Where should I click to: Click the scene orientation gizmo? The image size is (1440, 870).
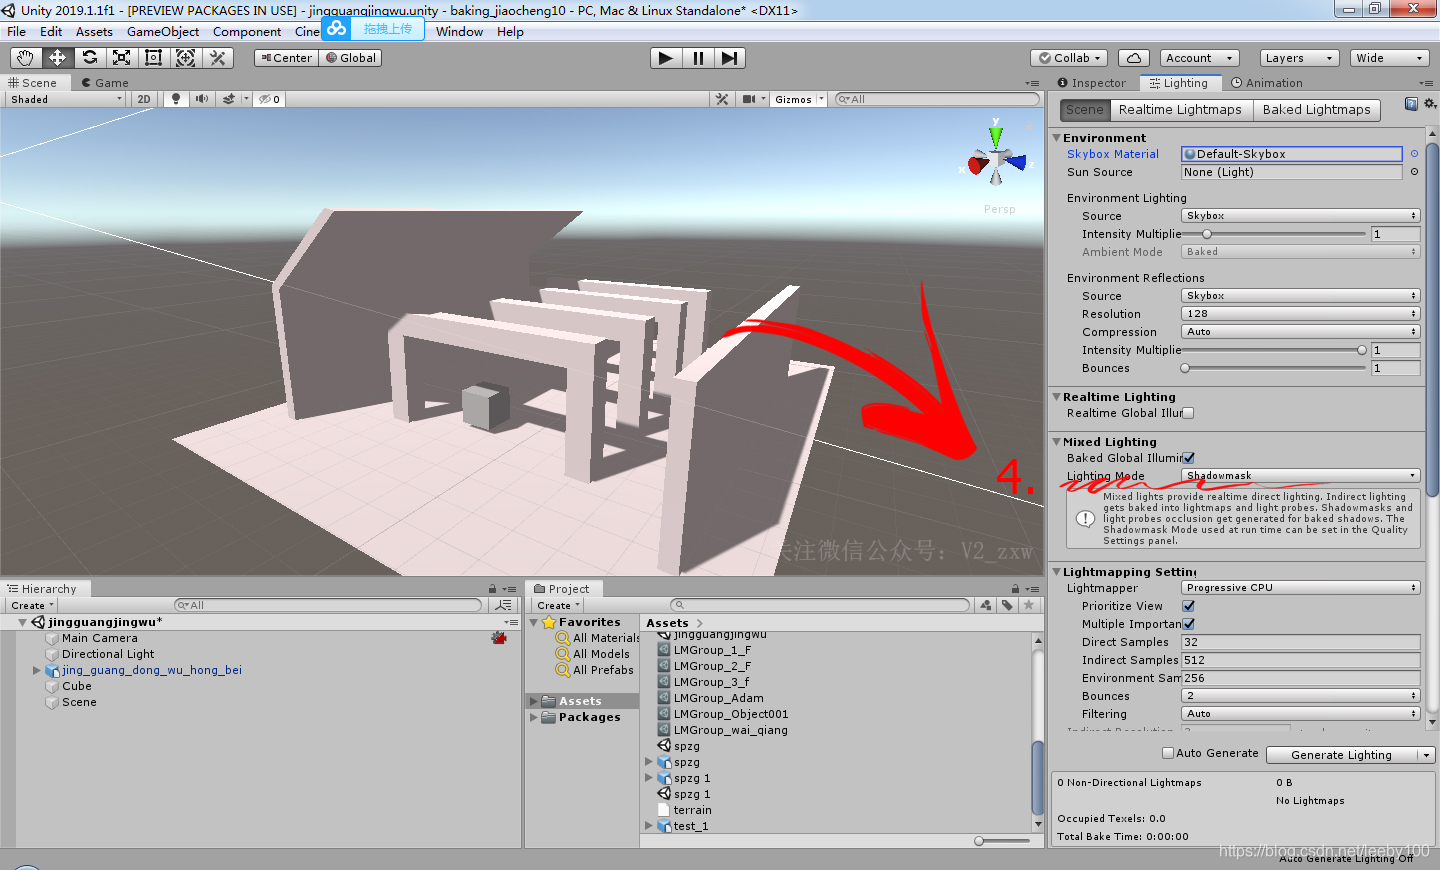(996, 156)
